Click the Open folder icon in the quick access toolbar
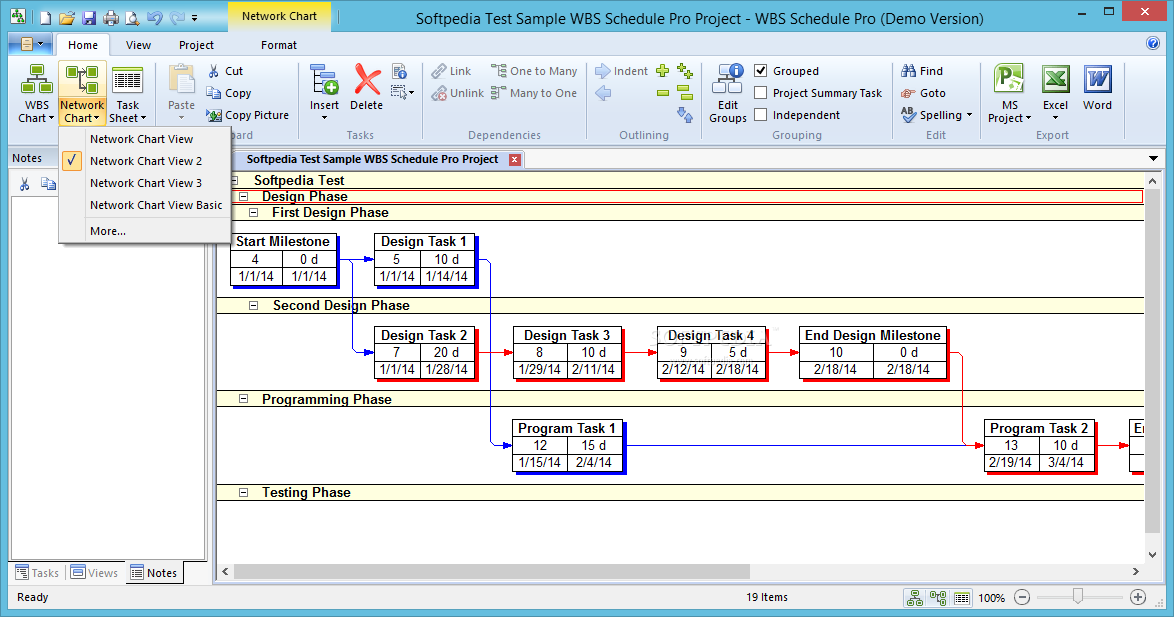 [x=67, y=17]
